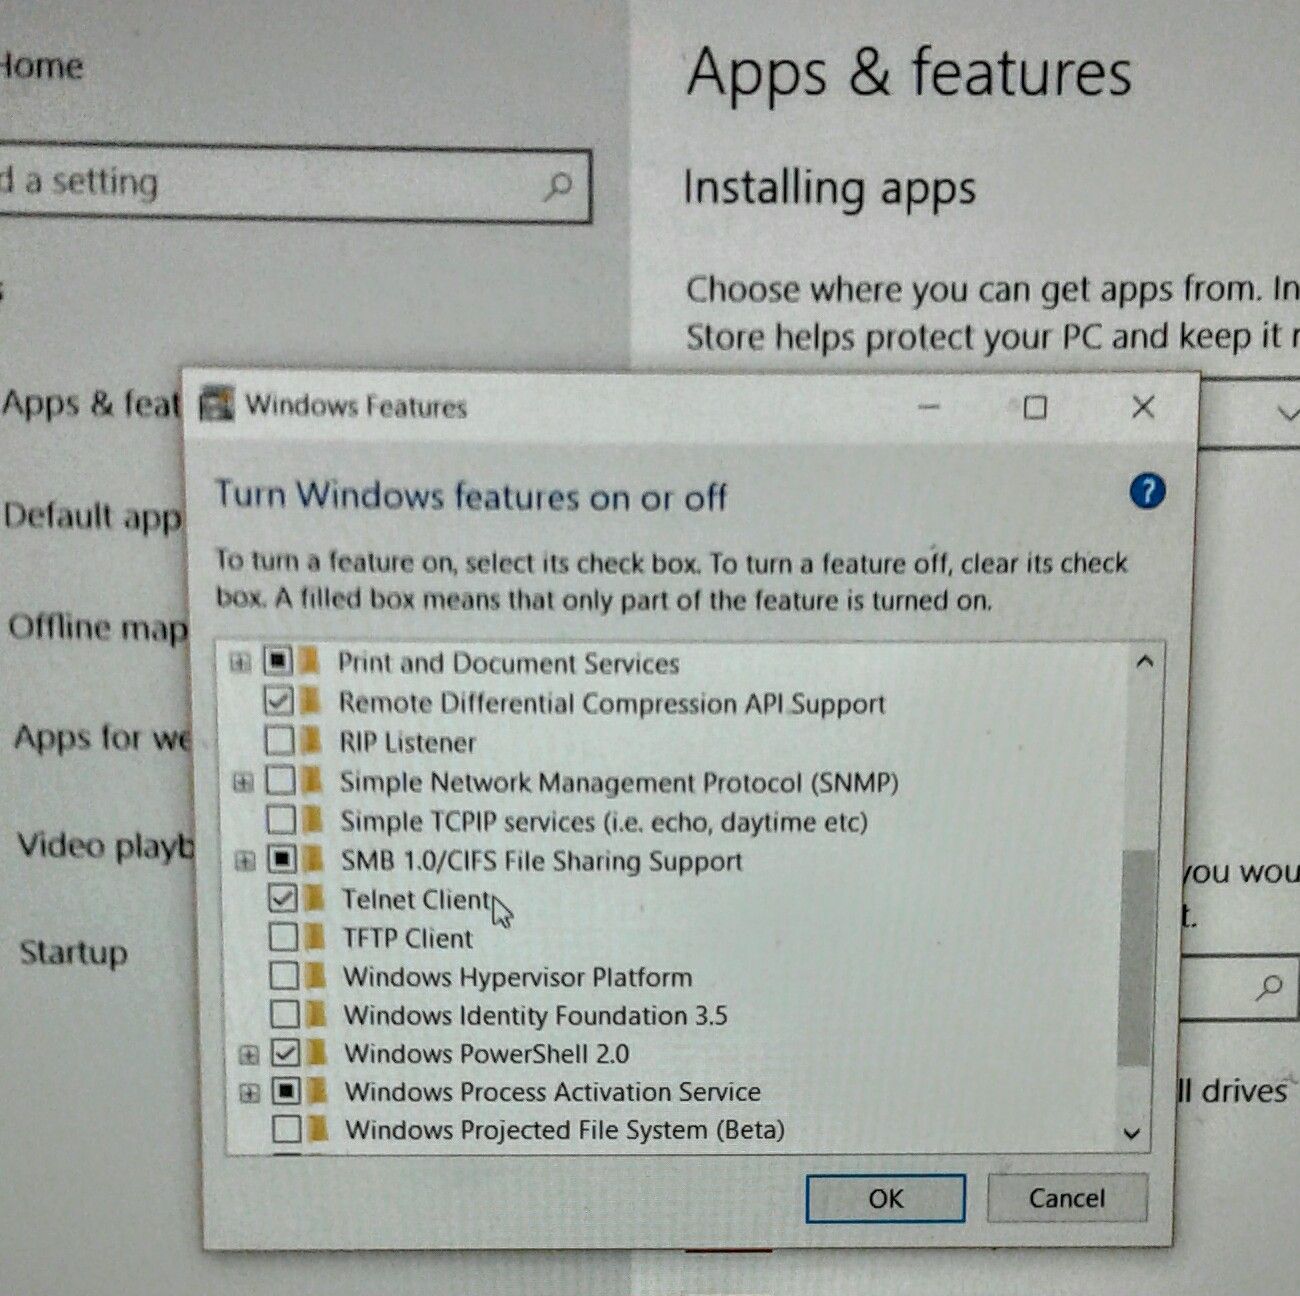The height and width of the screenshot is (1296, 1300).
Task: Open Apps for websites in Settings sidebar
Action: click(101, 738)
